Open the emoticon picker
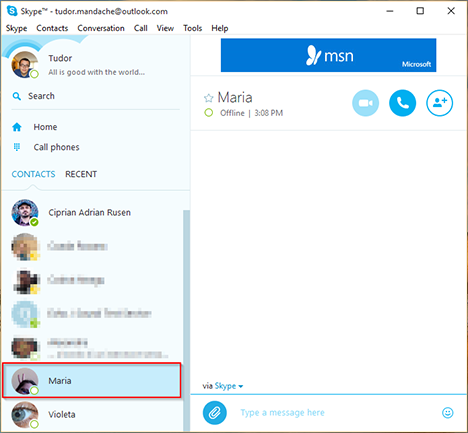 (448, 413)
